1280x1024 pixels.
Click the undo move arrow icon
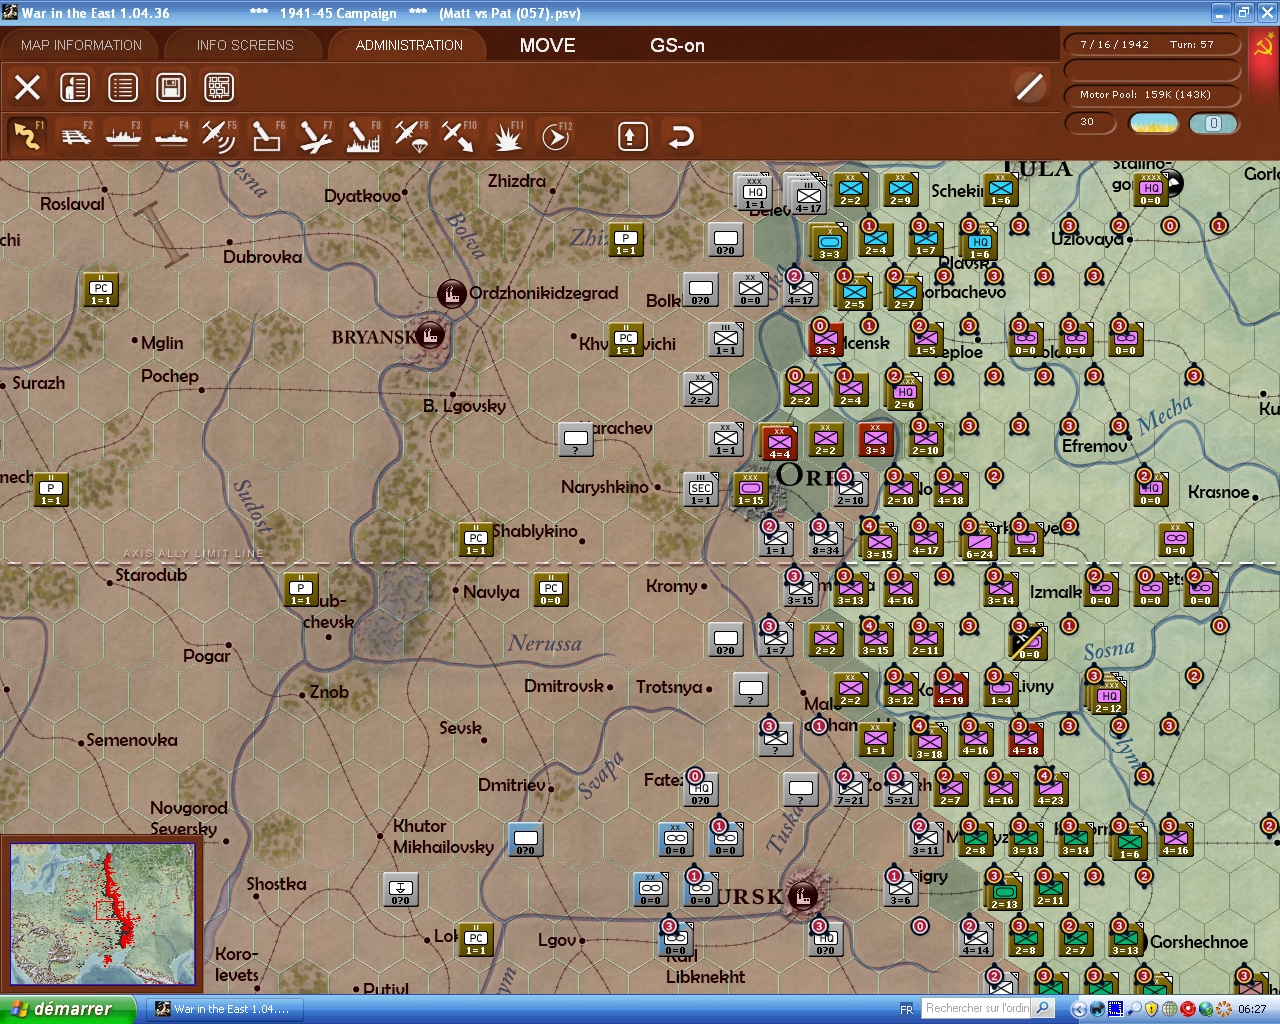681,136
